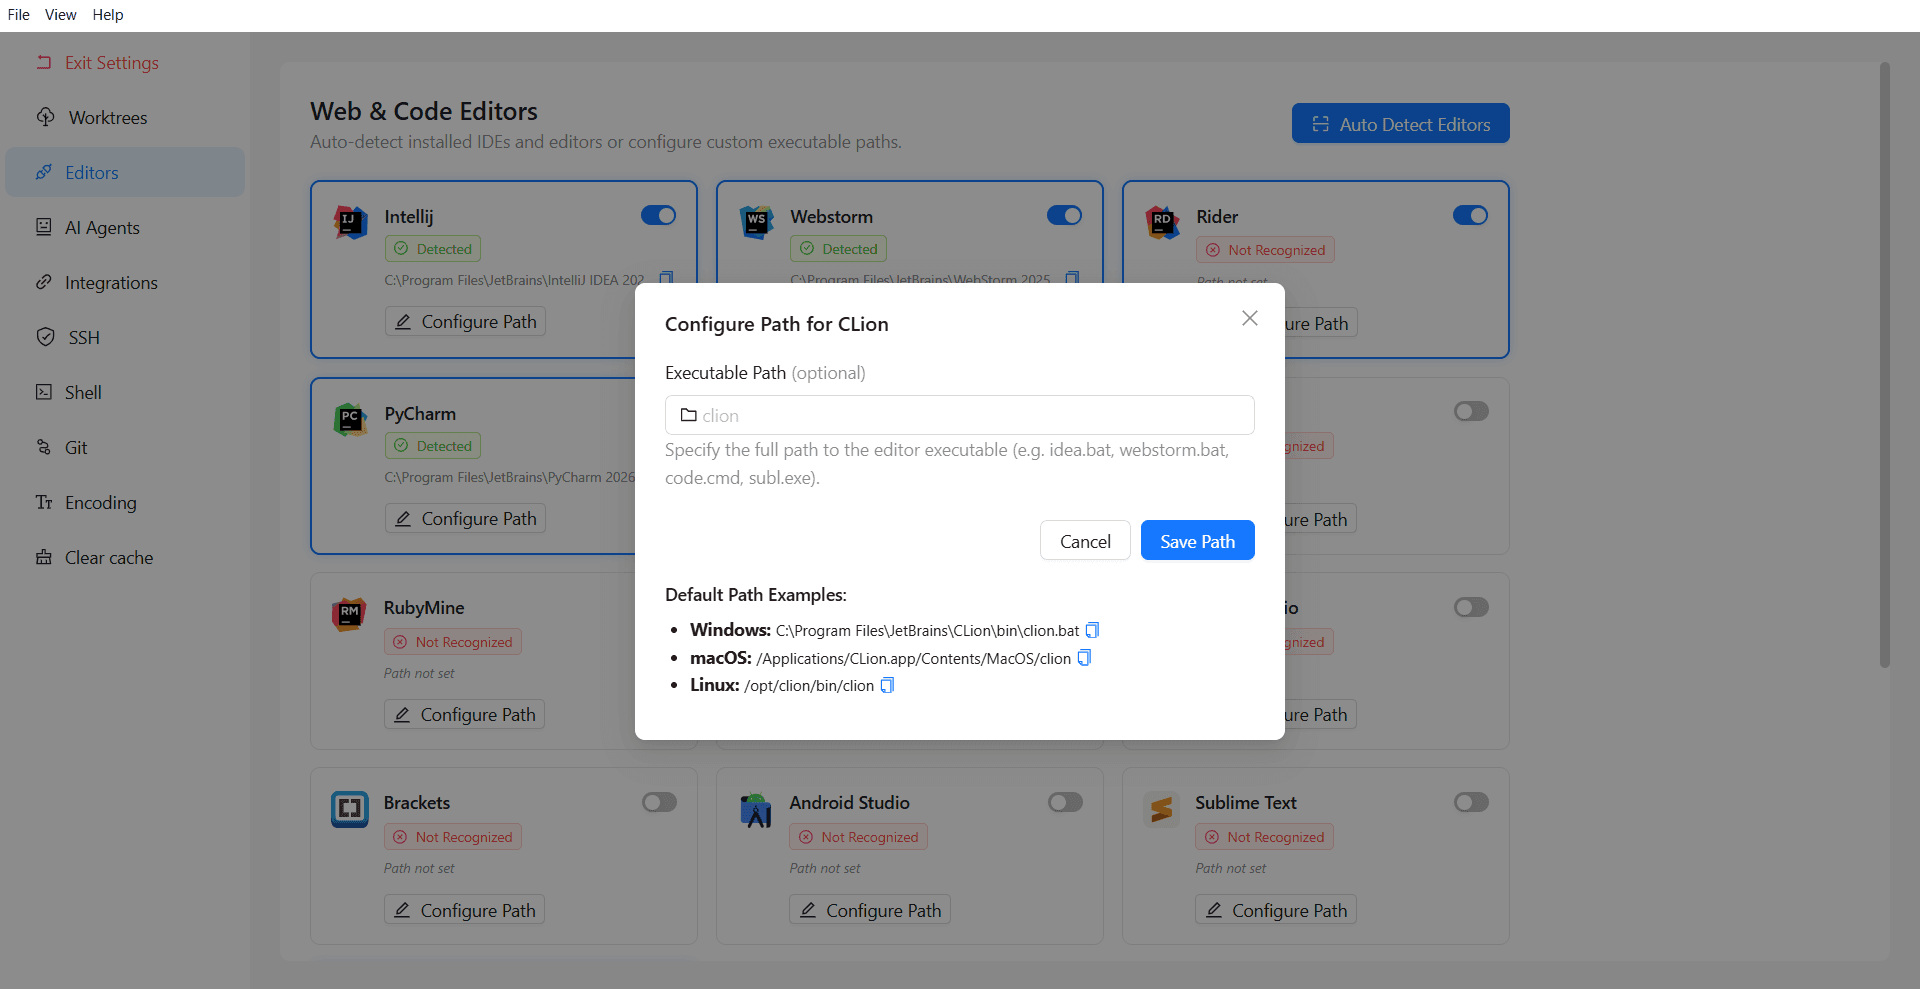Enable the Android Studio toggle
This screenshot has height=989, width=1920.
(x=1065, y=802)
